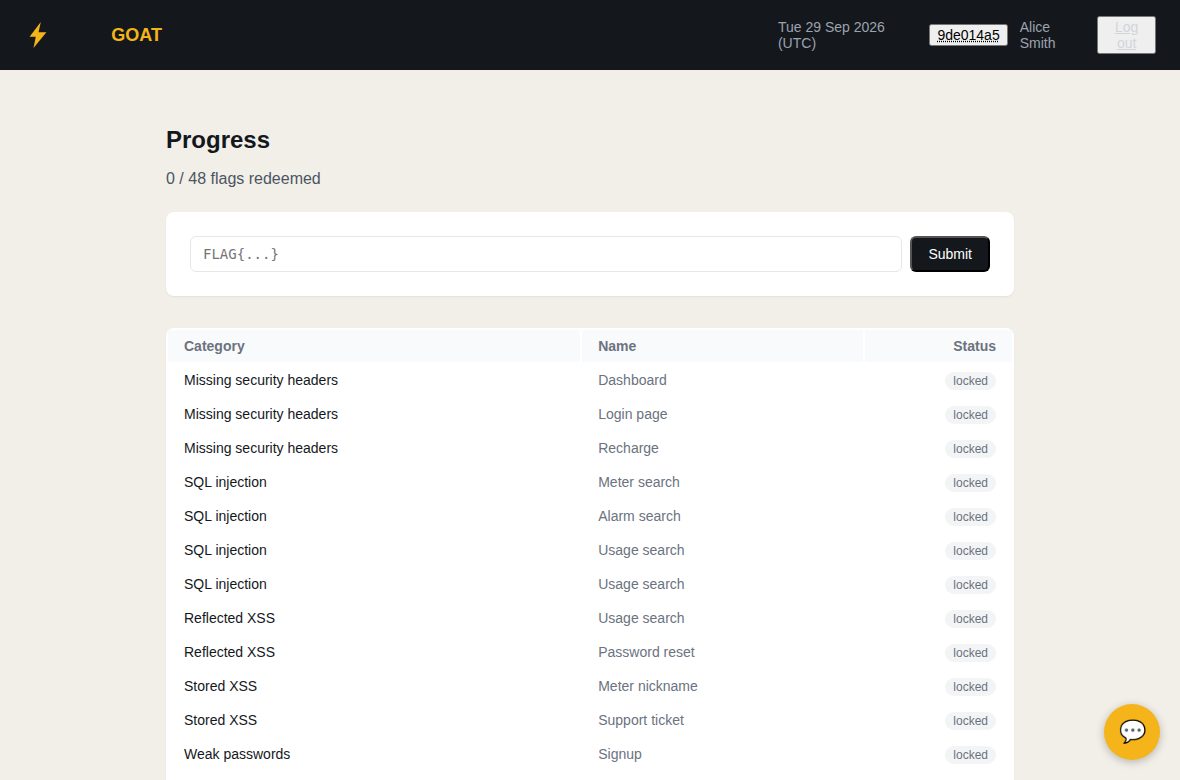Screen dimensions: 1180x780
Task: Click the 0 / 48 flags redeemed text
Action: 243,178
